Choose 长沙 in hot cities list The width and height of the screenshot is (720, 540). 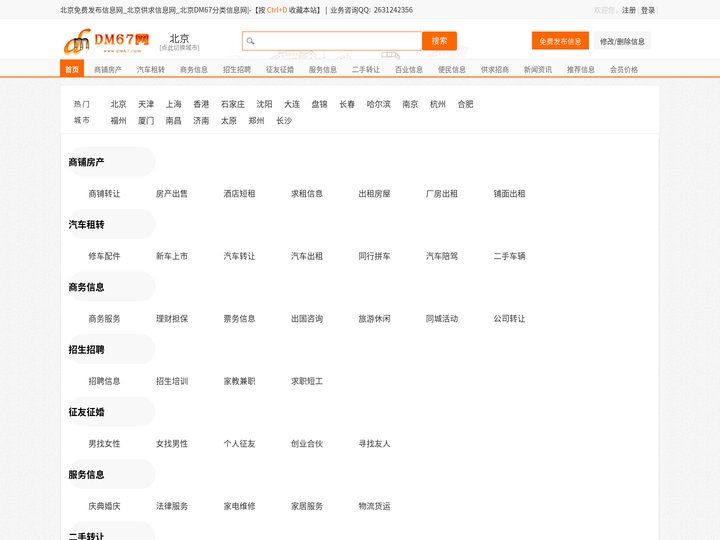284,121
